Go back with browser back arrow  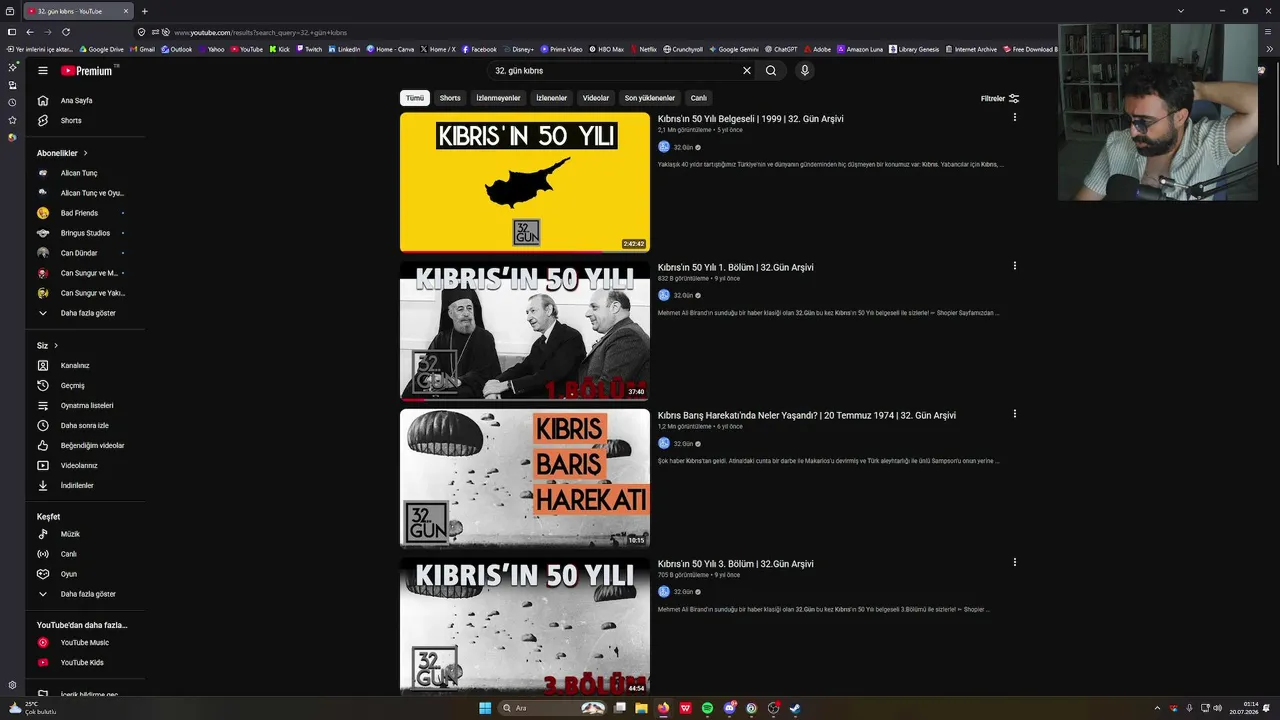[29, 32]
